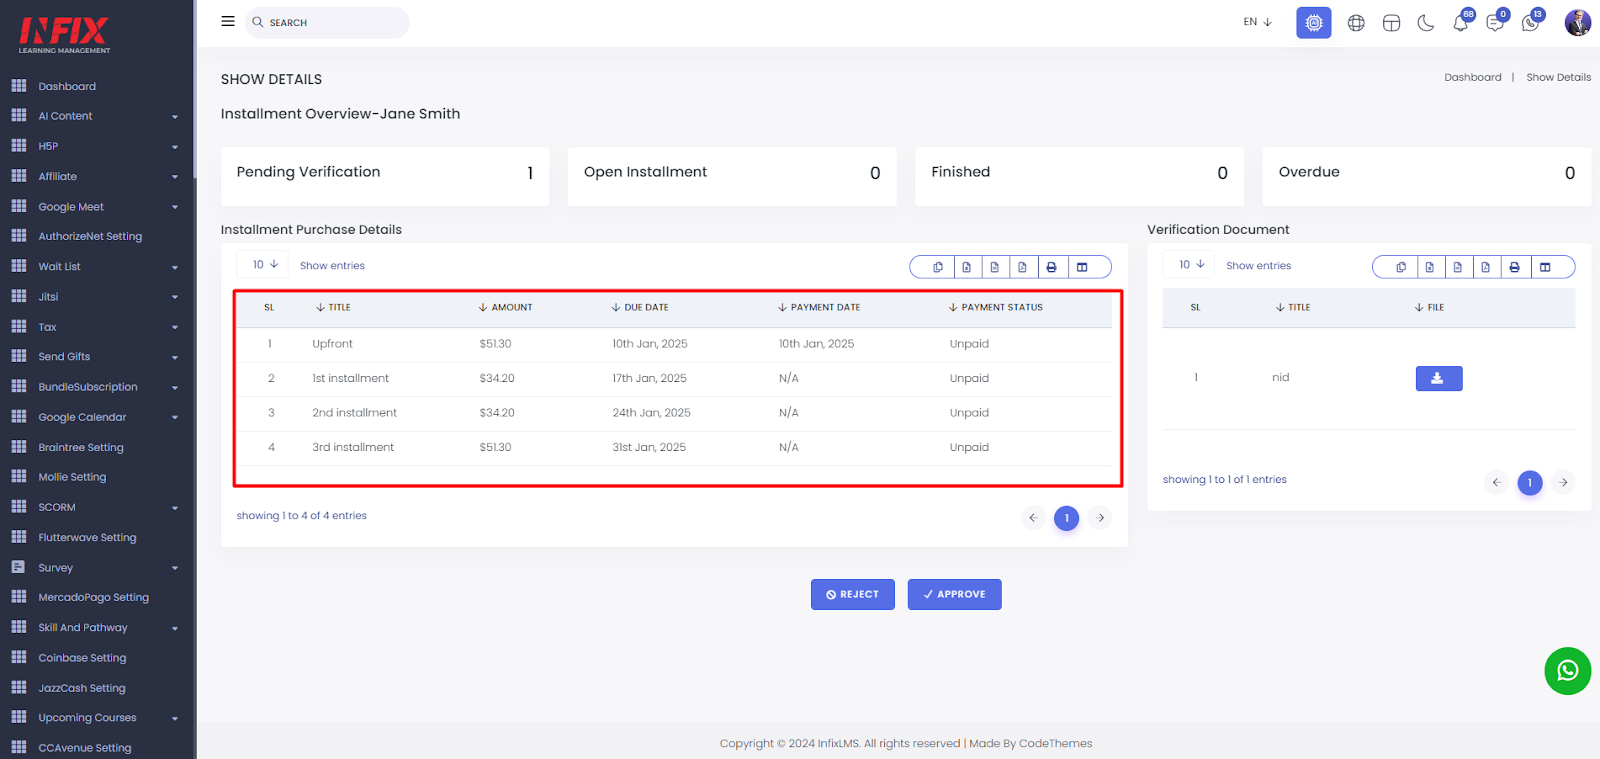Download the nid verification file

tap(1439, 378)
